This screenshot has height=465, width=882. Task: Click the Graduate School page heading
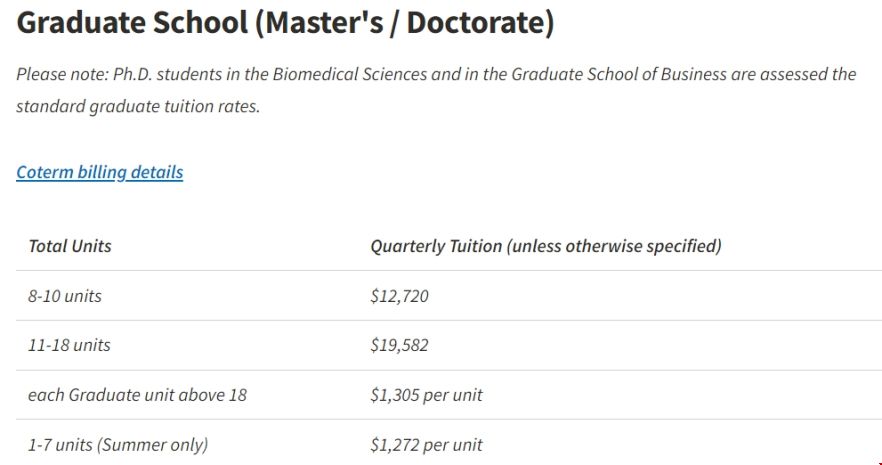[x=285, y=22]
